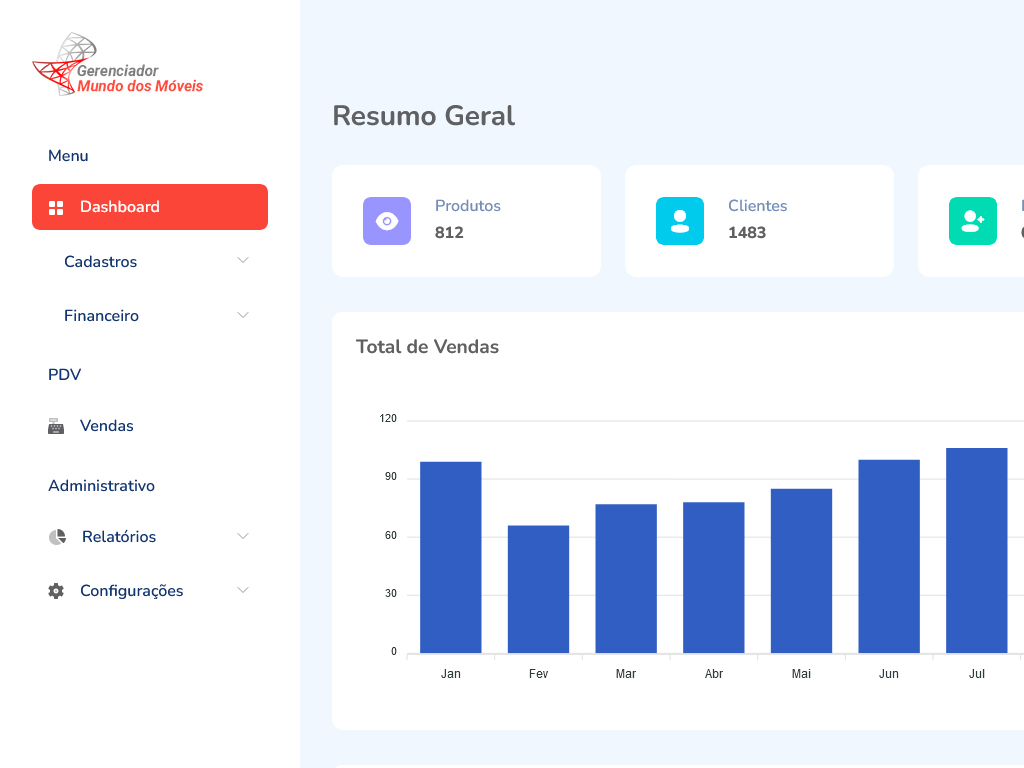Screen dimensions: 1024x768
Task: Click the Clientes 1483 summary card
Action: click(x=759, y=221)
